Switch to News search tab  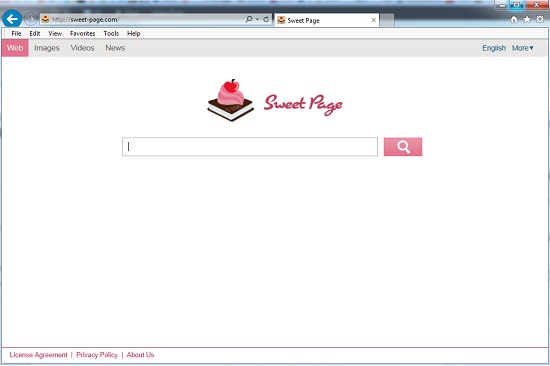[115, 48]
